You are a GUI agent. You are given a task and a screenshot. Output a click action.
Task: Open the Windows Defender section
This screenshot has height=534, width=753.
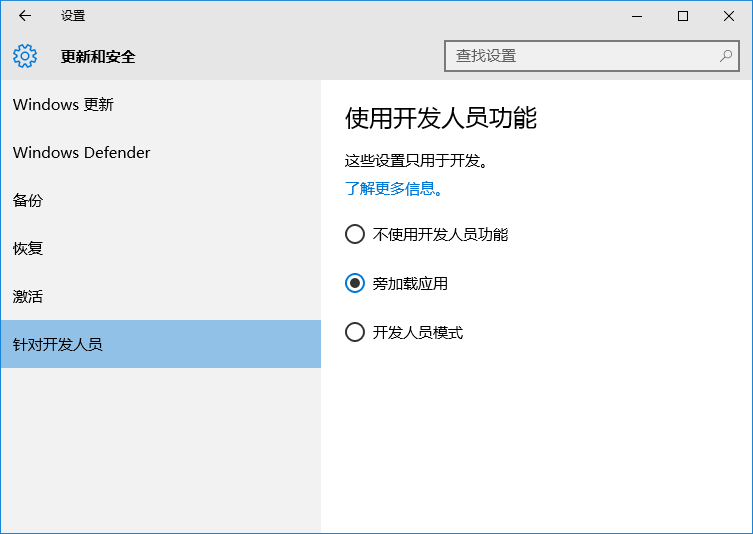click(160, 152)
